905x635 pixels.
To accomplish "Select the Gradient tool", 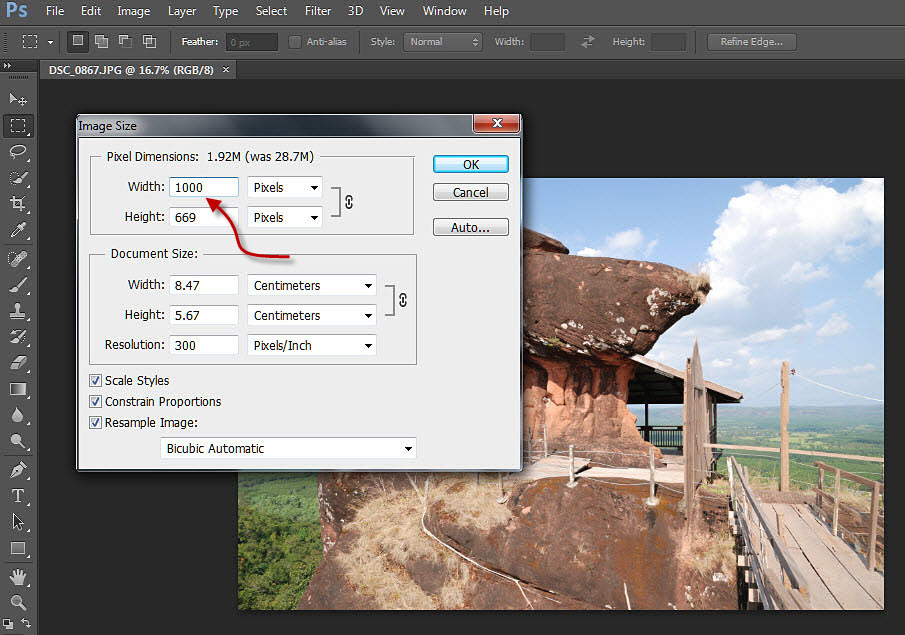I will [18, 390].
